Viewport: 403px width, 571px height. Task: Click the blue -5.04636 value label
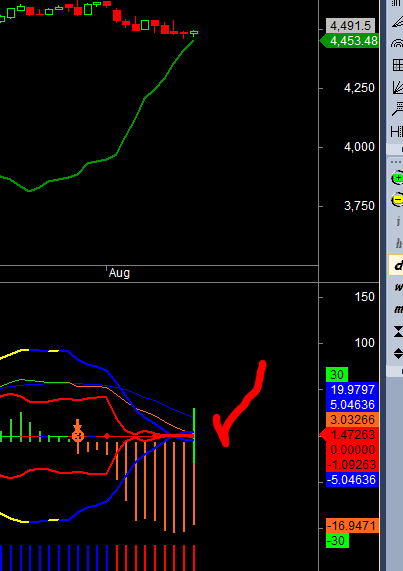click(352, 480)
